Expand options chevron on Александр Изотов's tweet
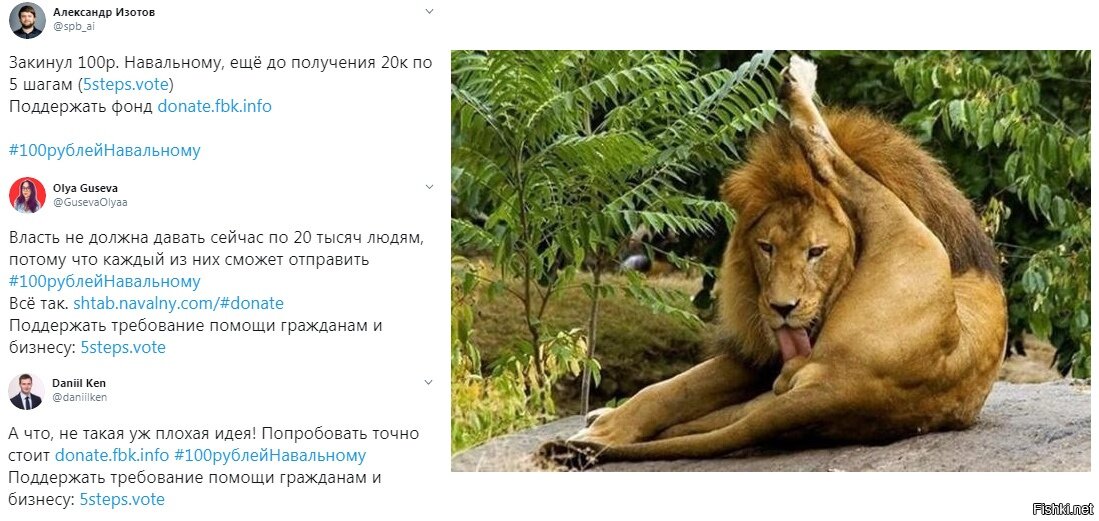1099x521 pixels. (430, 11)
